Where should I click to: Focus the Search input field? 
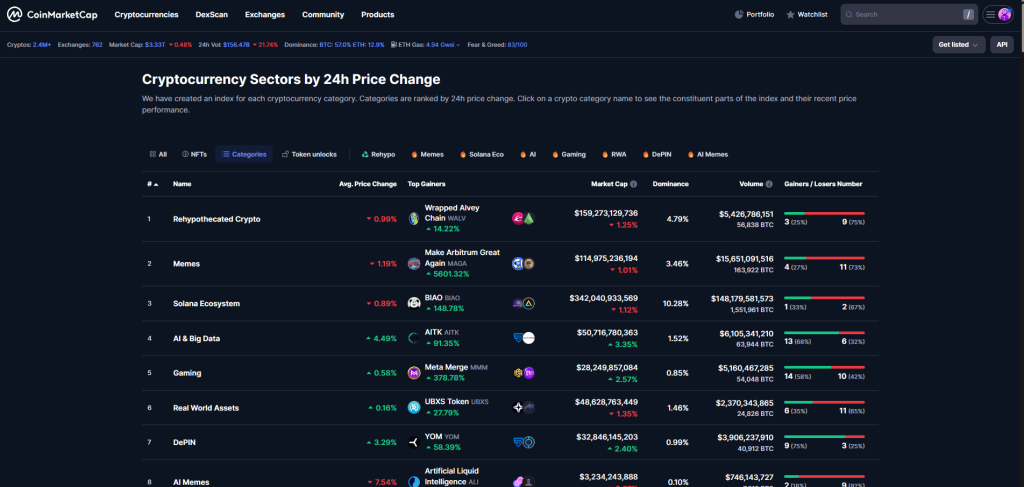click(909, 14)
